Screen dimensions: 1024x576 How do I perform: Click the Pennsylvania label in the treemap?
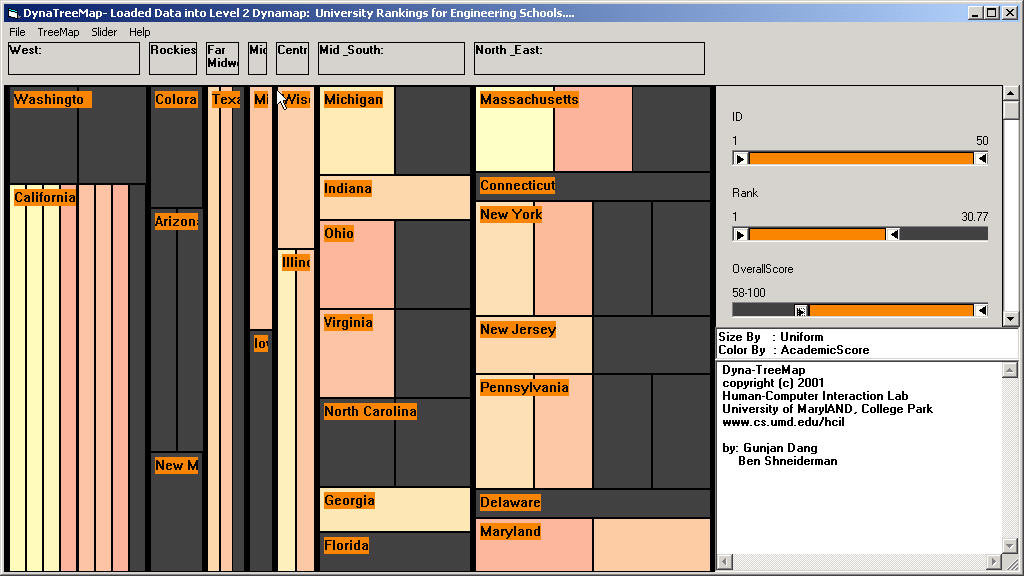[x=524, y=388]
